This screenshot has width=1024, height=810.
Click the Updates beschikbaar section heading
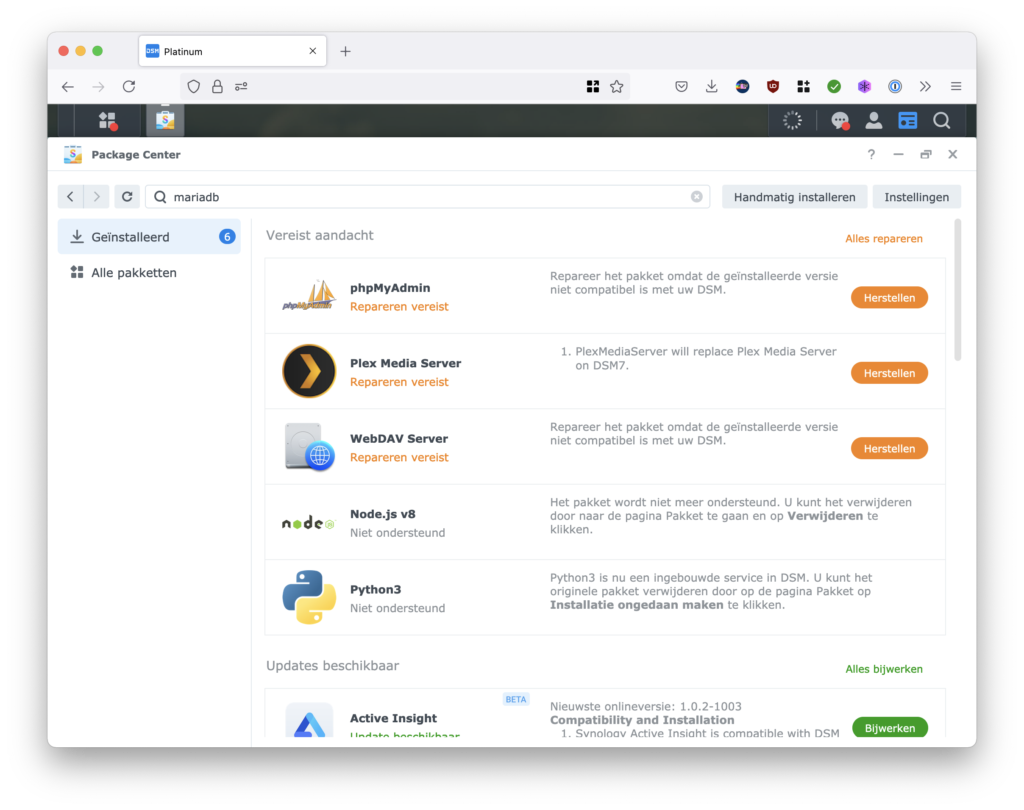click(332, 666)
